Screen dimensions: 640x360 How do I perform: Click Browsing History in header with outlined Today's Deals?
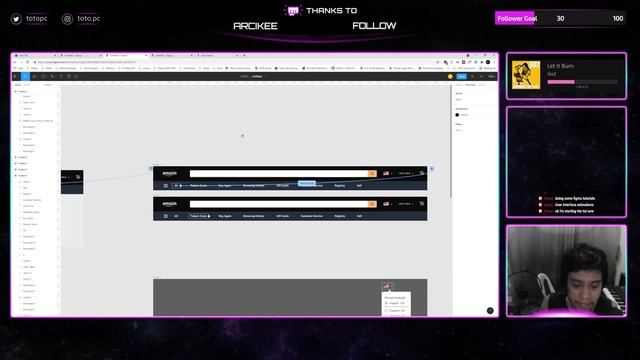(253, 216)
